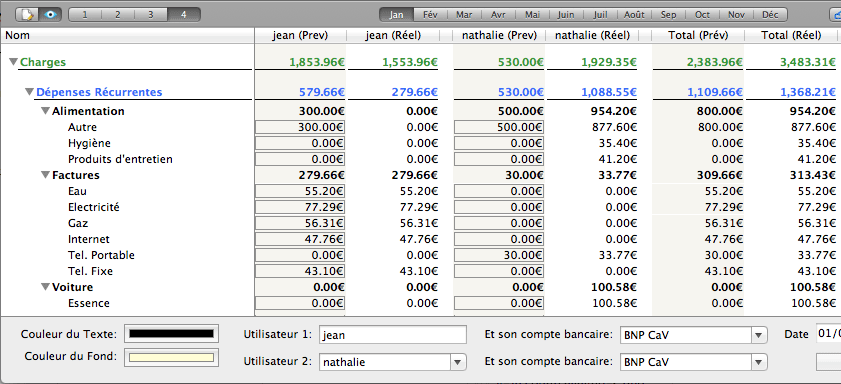Switch to the Déc month tab
Image resolution: width=841 pixels, height=384 pixels.
[770, 14]
